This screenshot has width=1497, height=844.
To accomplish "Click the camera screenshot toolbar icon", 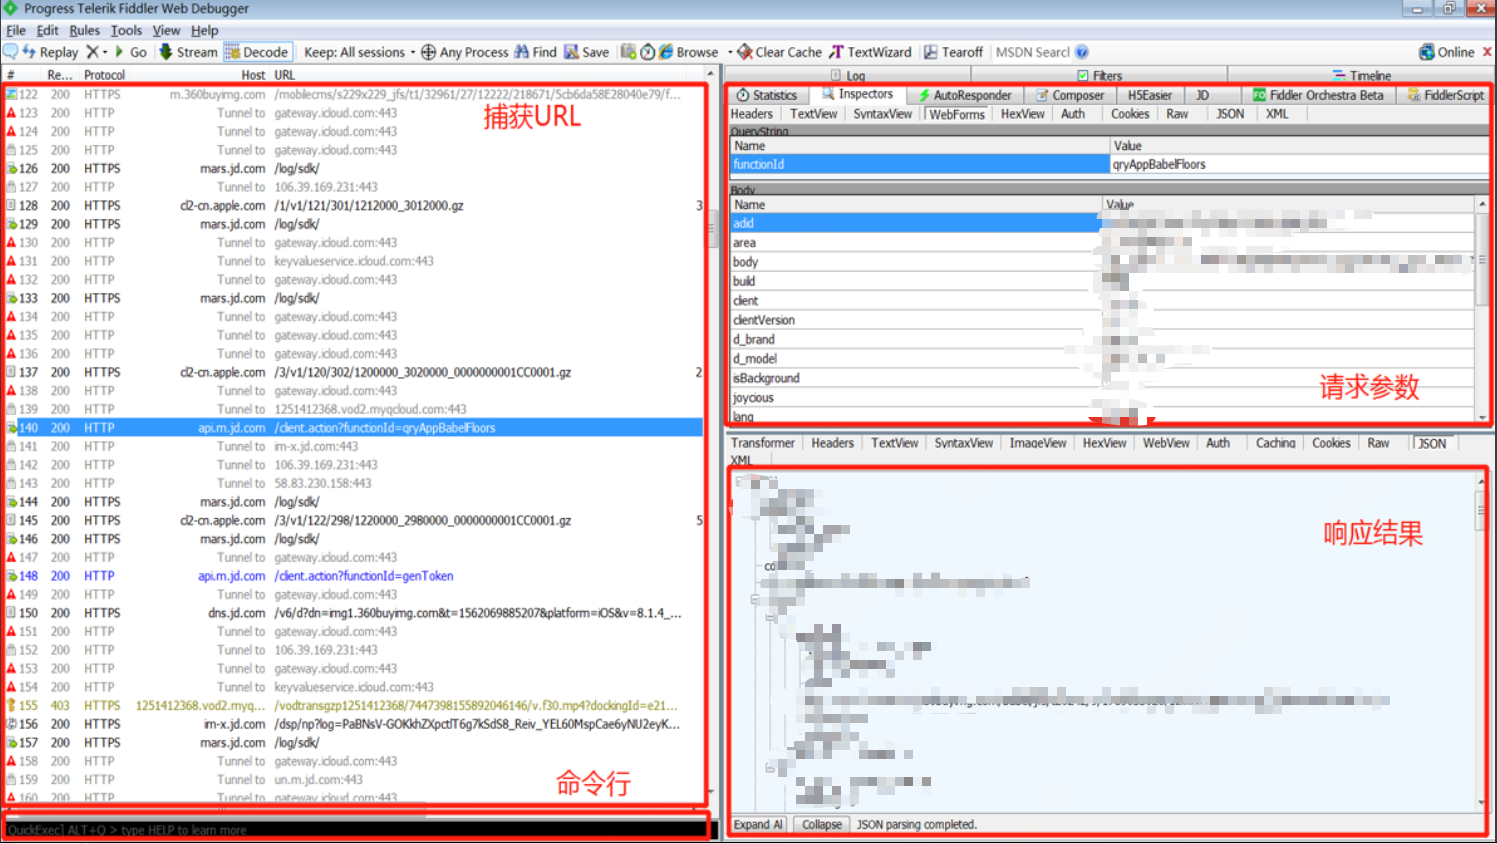I will click(628, 52).
